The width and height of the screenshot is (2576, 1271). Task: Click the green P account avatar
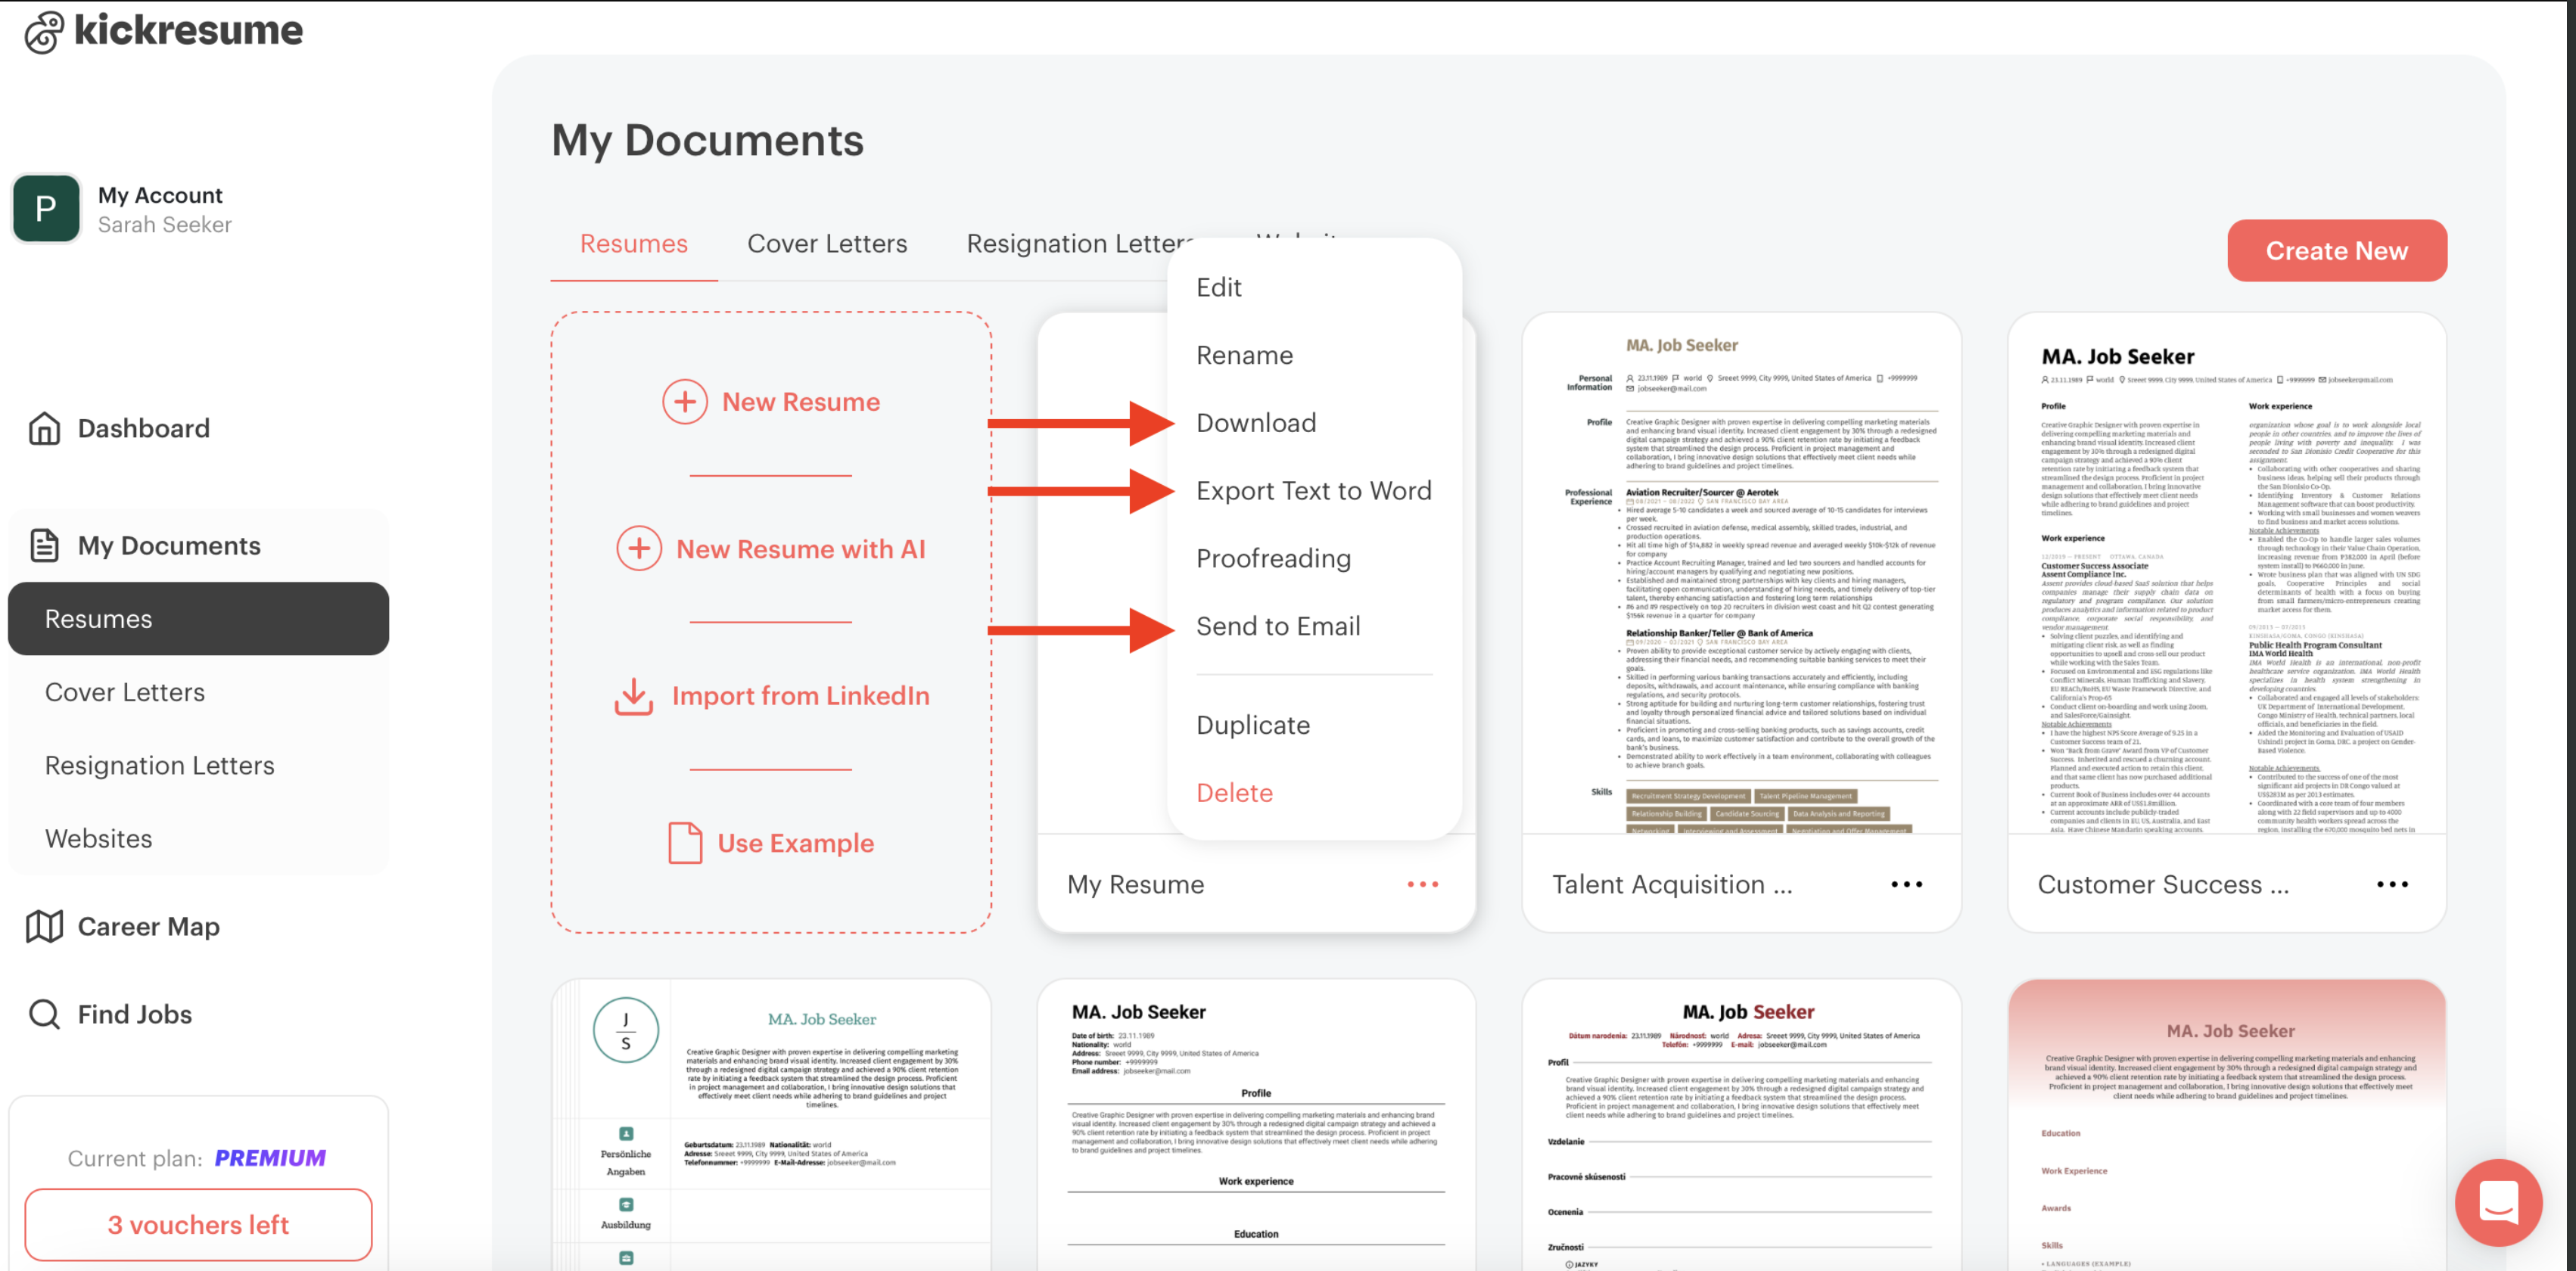pos(46,209)
